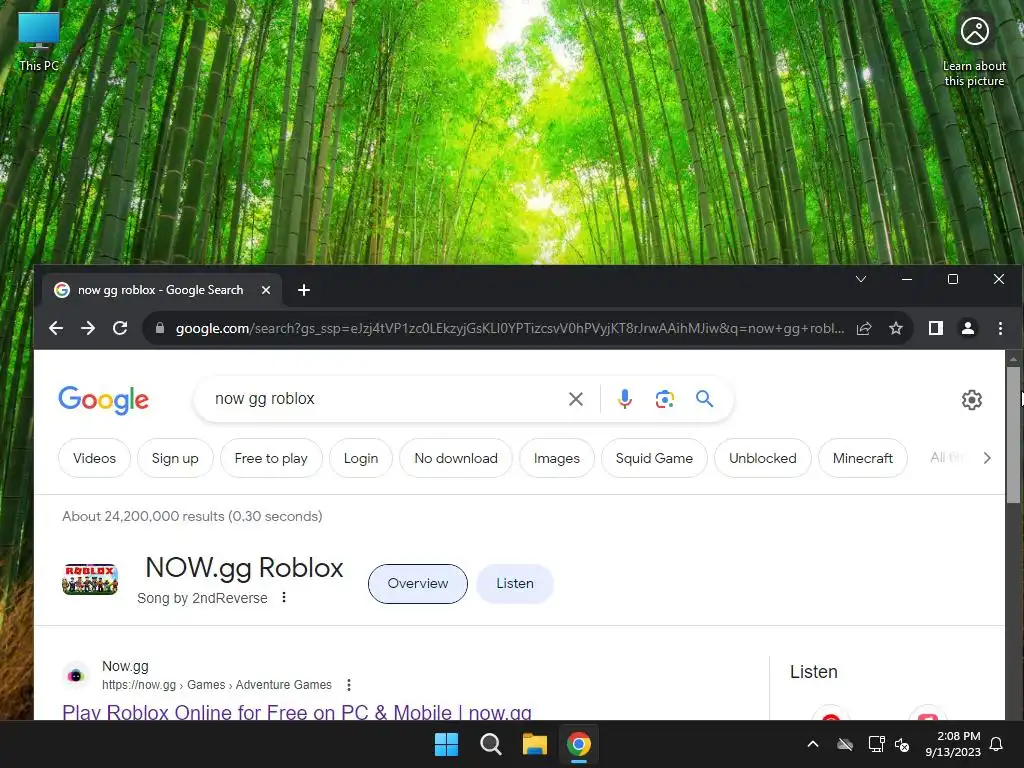Select the Unblocked chip
This screenshot has height=768, width=1024.
(763, 458)
